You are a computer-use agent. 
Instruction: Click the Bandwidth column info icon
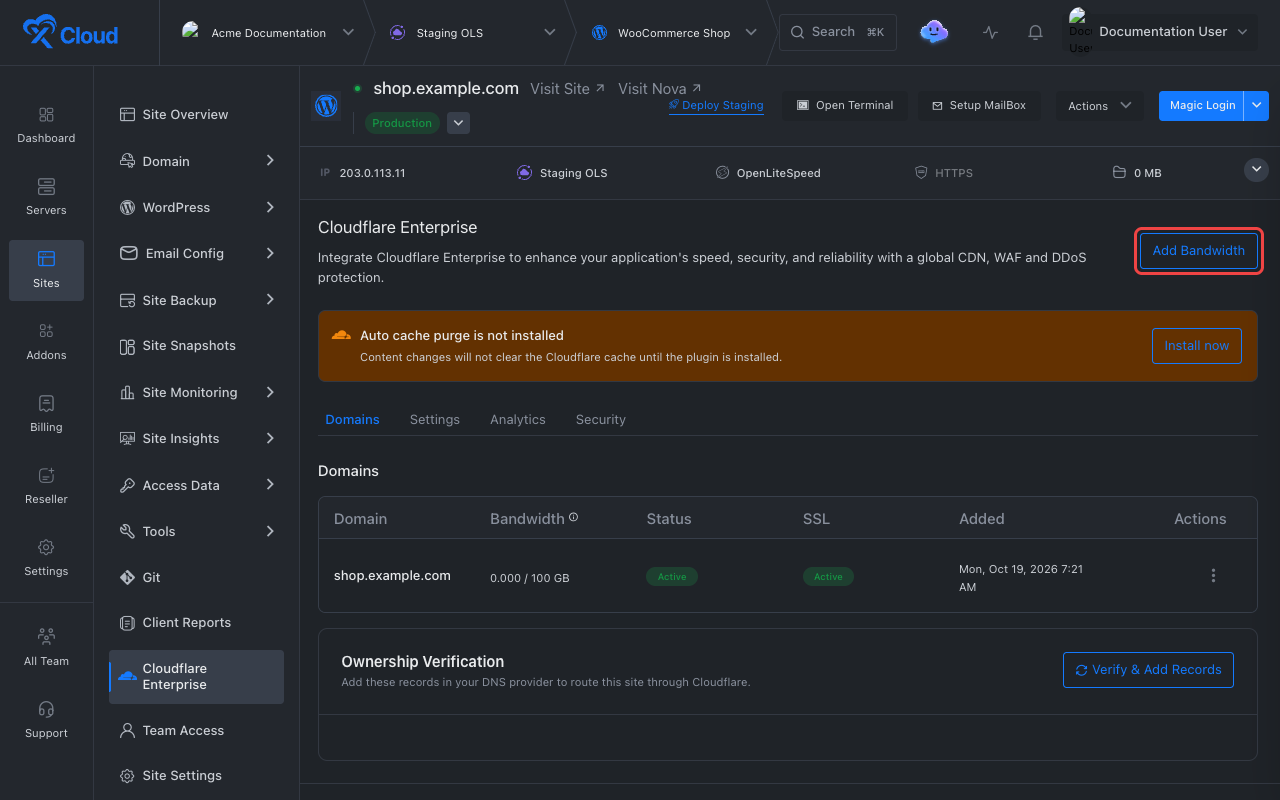[574, 518]
